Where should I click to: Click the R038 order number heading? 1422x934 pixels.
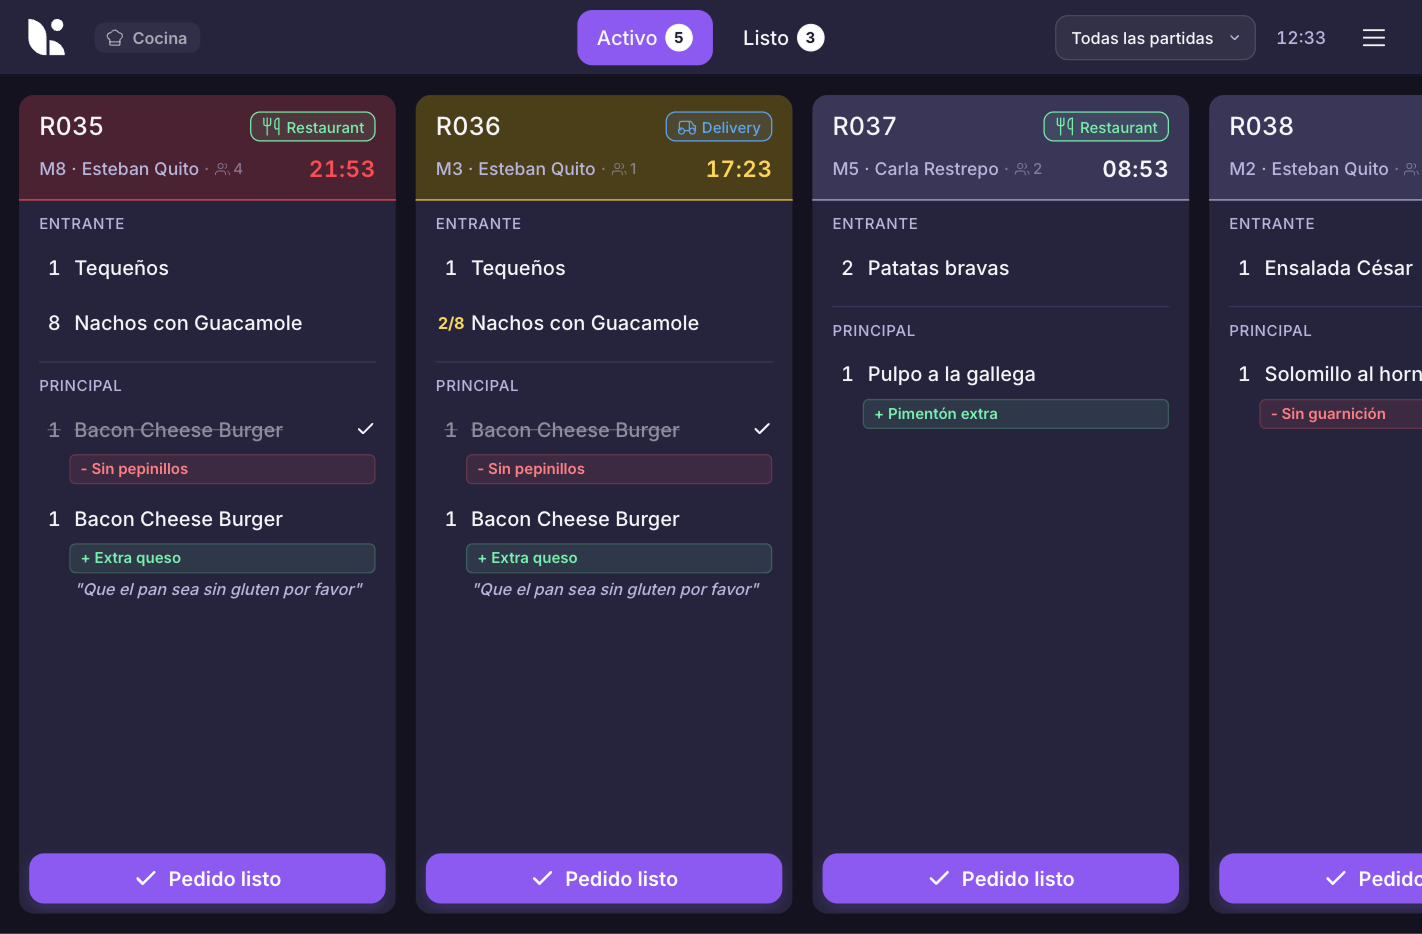pyautogui.click(x=1261, y=127)
